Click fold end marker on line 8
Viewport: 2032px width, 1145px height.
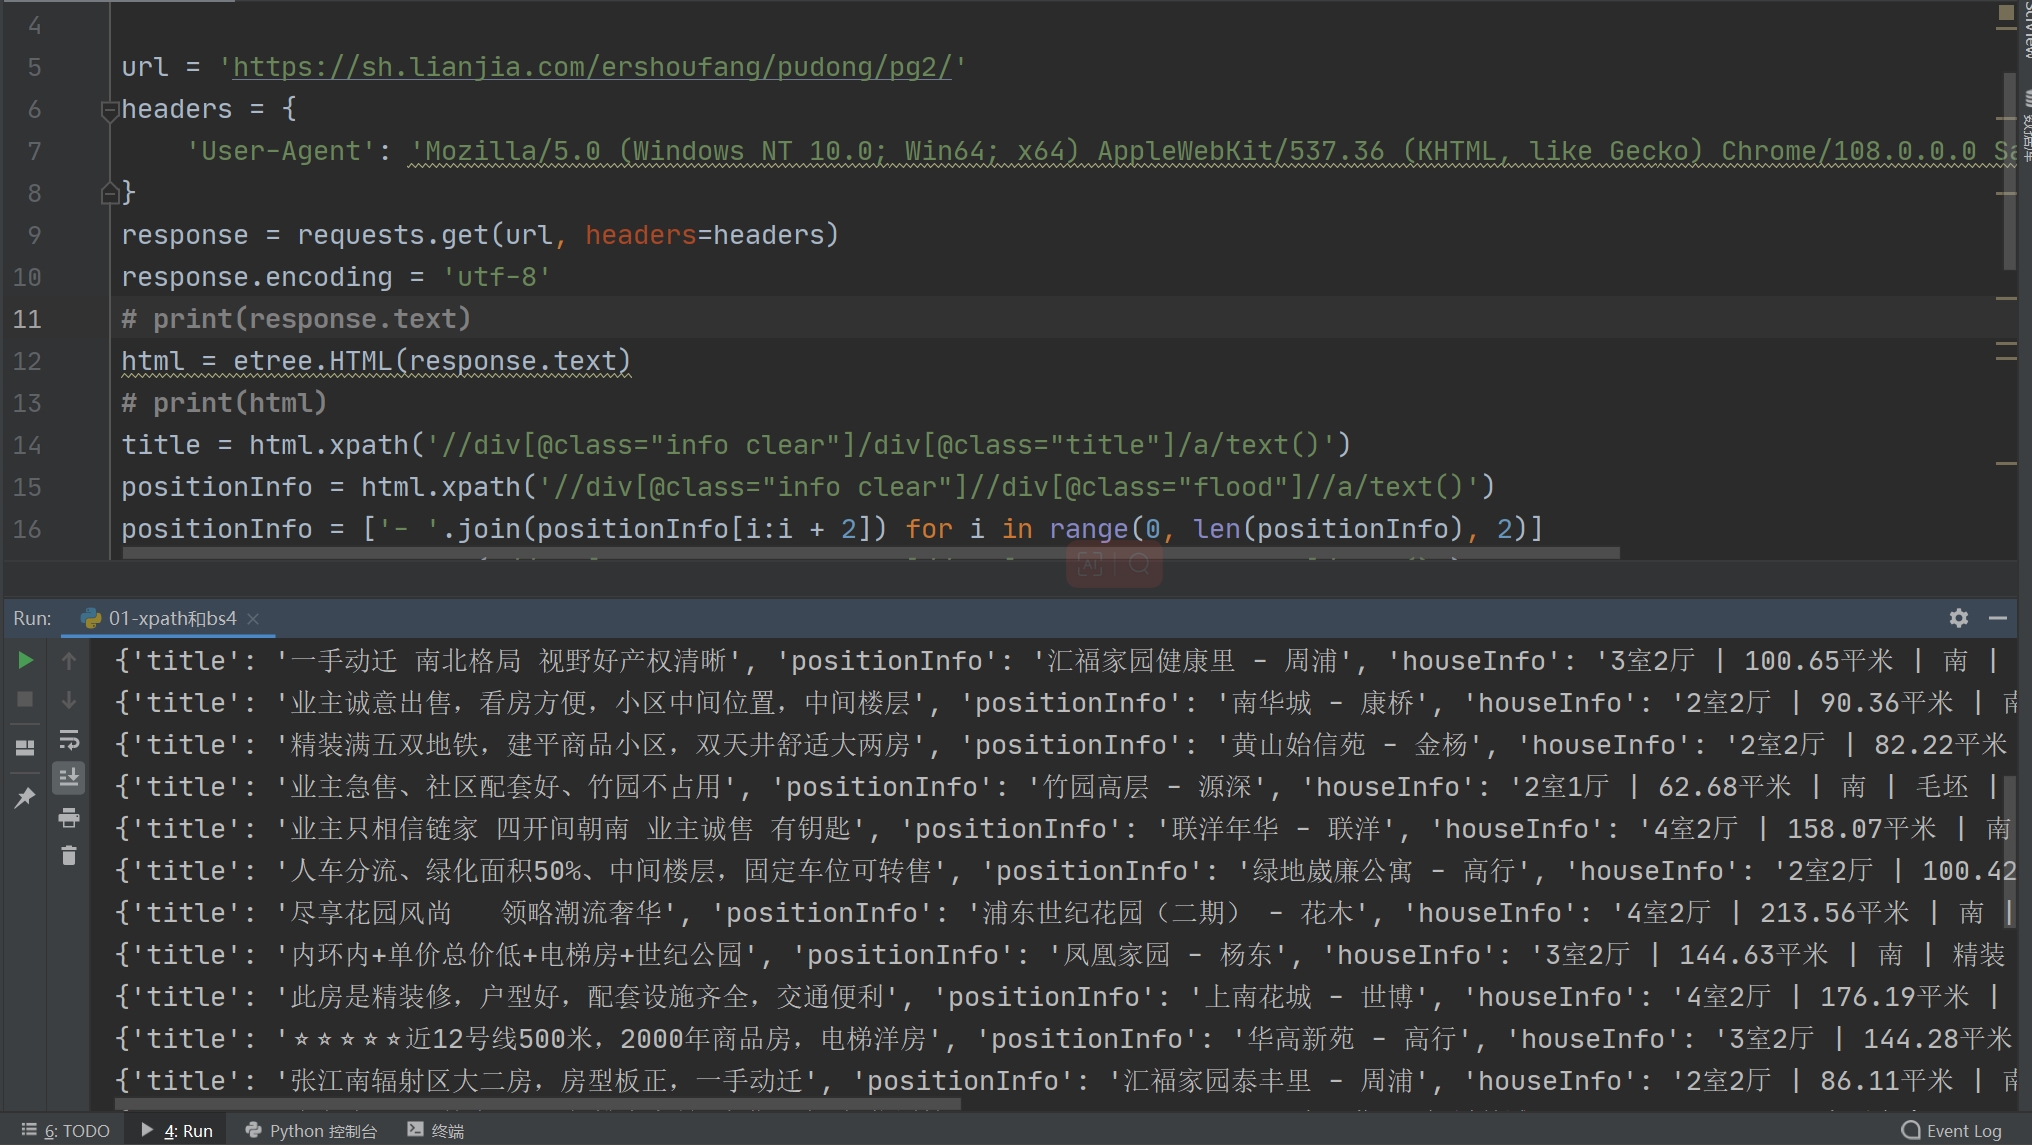click(110, 193)
